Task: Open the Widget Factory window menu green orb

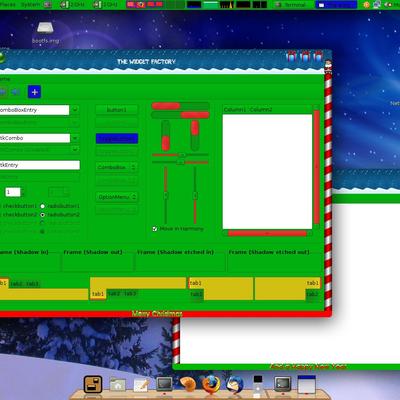Action: tap(1, 59)
